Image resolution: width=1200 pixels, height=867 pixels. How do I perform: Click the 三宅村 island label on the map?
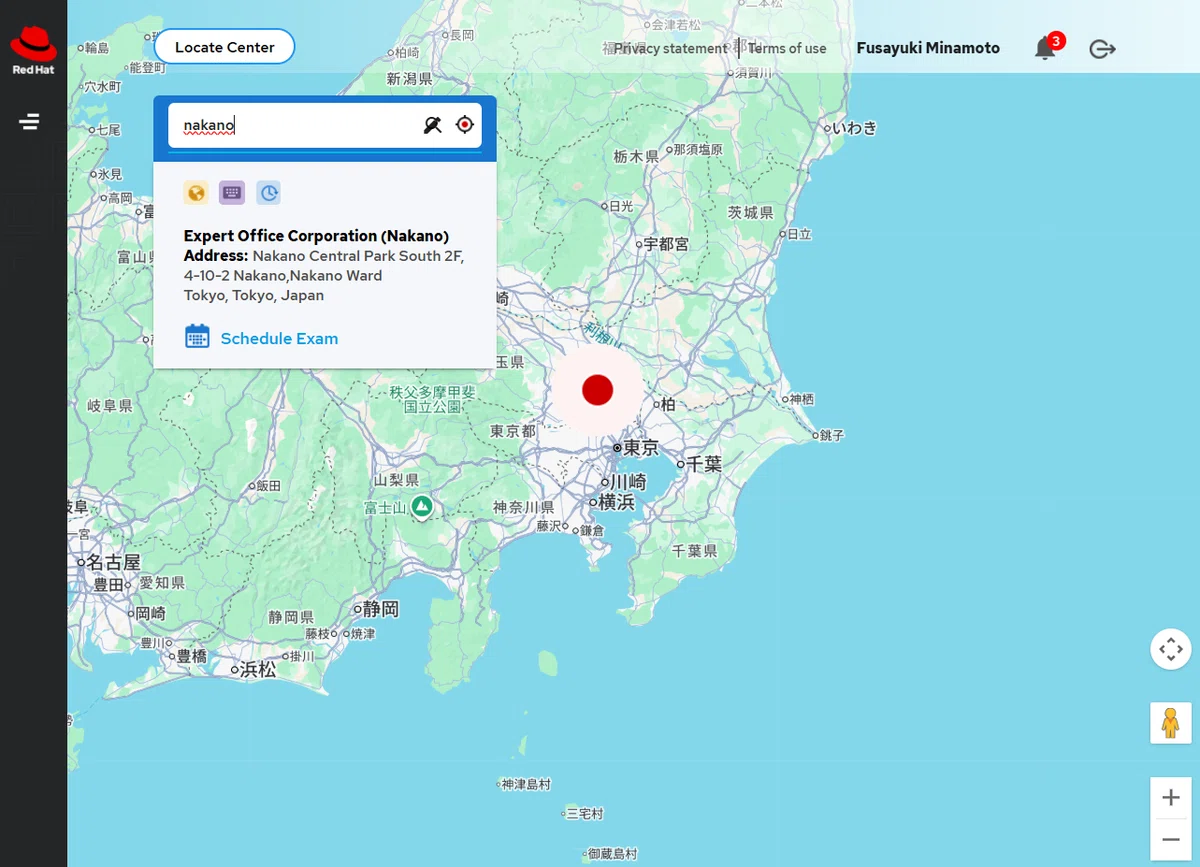pos(585,814)
